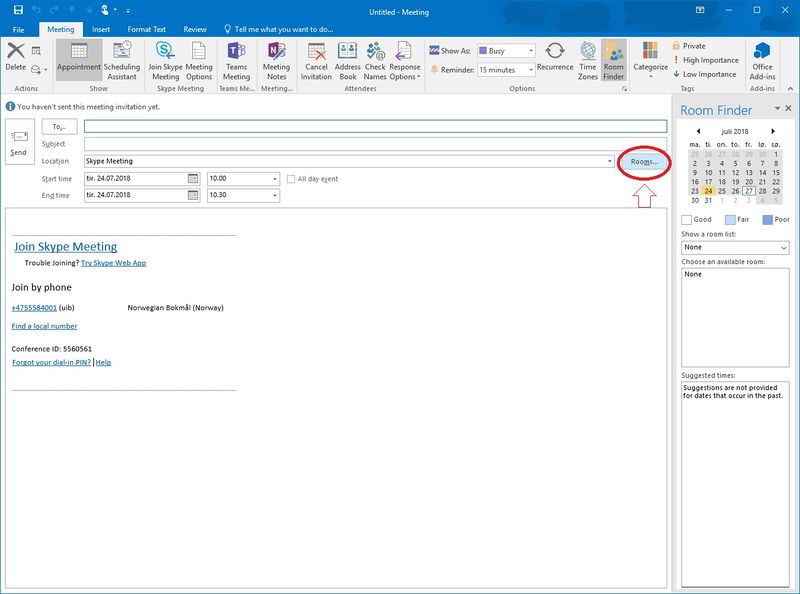Image resolution: width=800 pixels, height=594 pixels.
Task: Open the Scheduling Assistant view
Action: 121,60
